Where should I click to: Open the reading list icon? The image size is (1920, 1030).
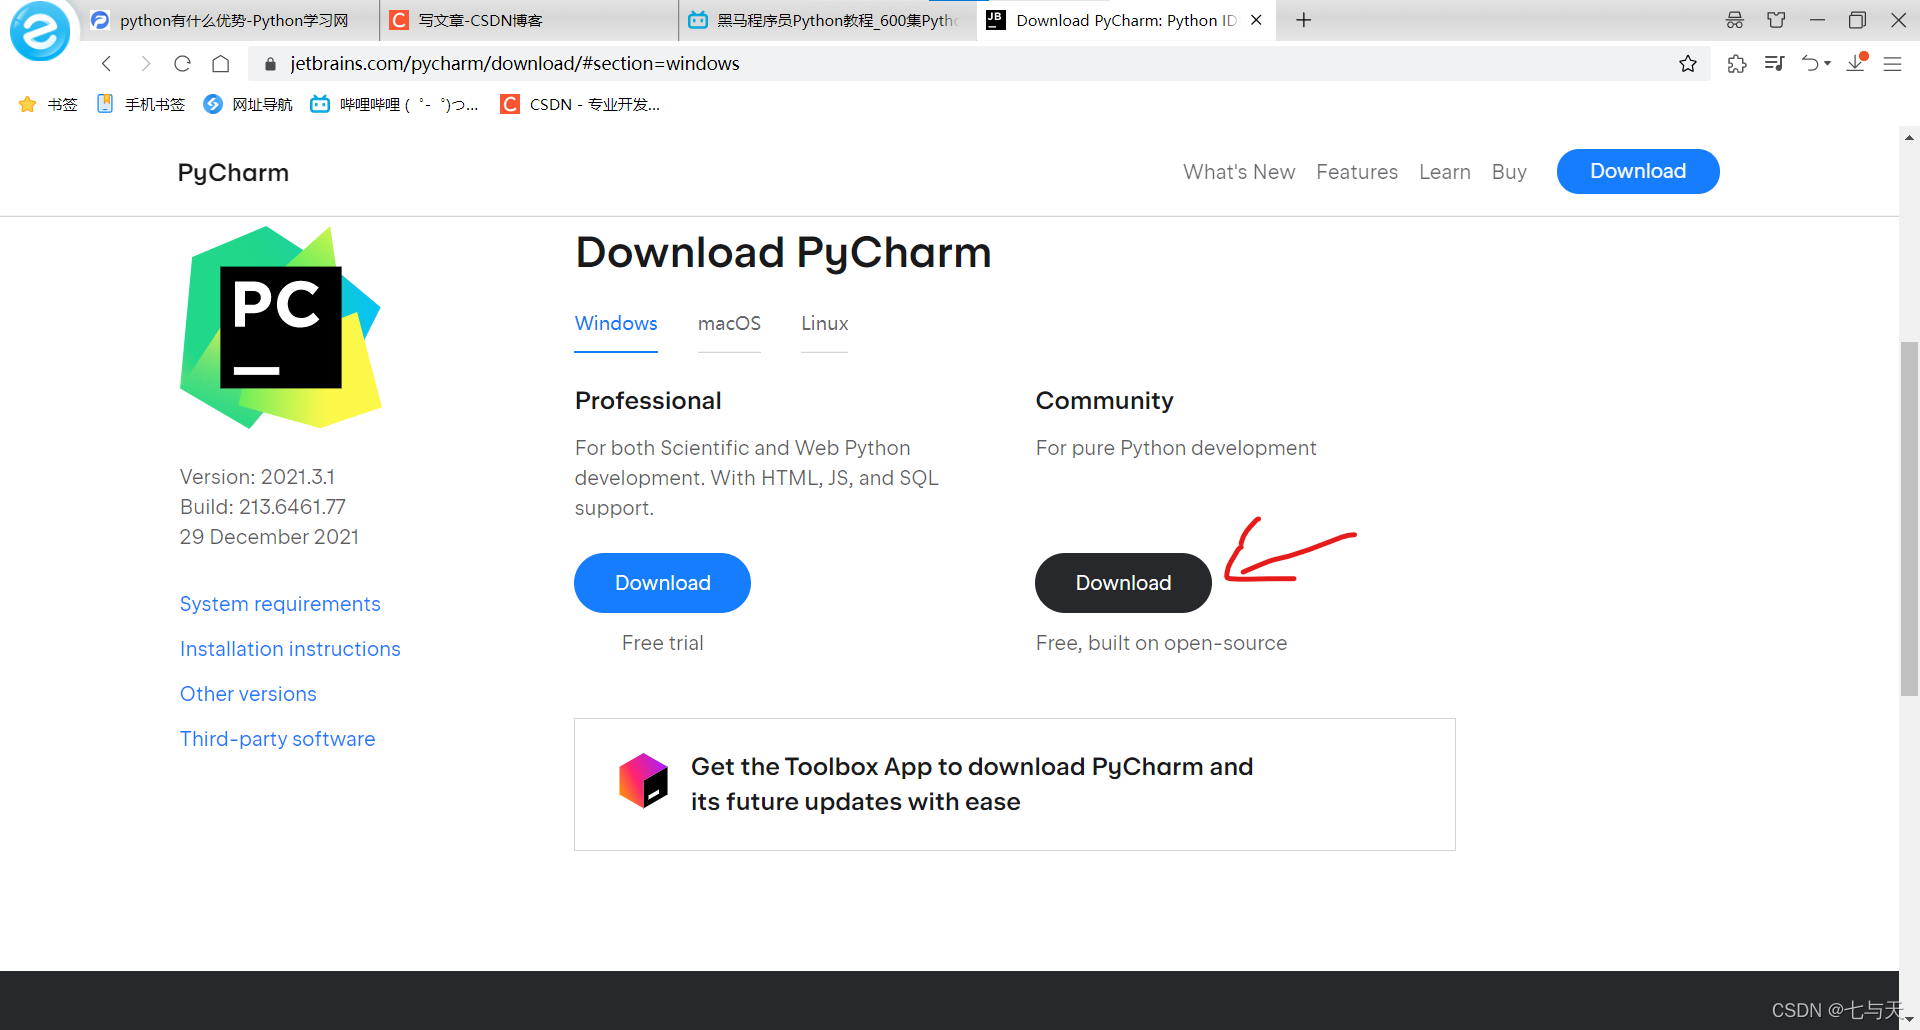click(1775, 64)
